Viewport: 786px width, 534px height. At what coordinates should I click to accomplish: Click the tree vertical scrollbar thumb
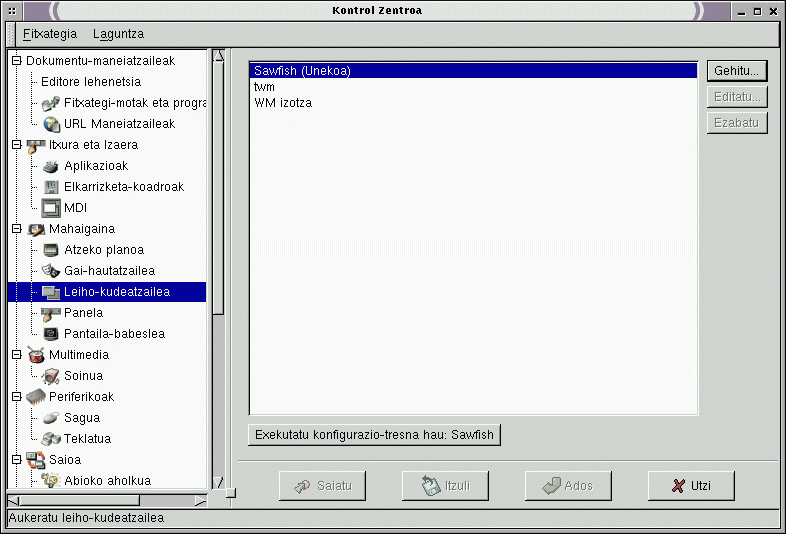pos(219,189)
